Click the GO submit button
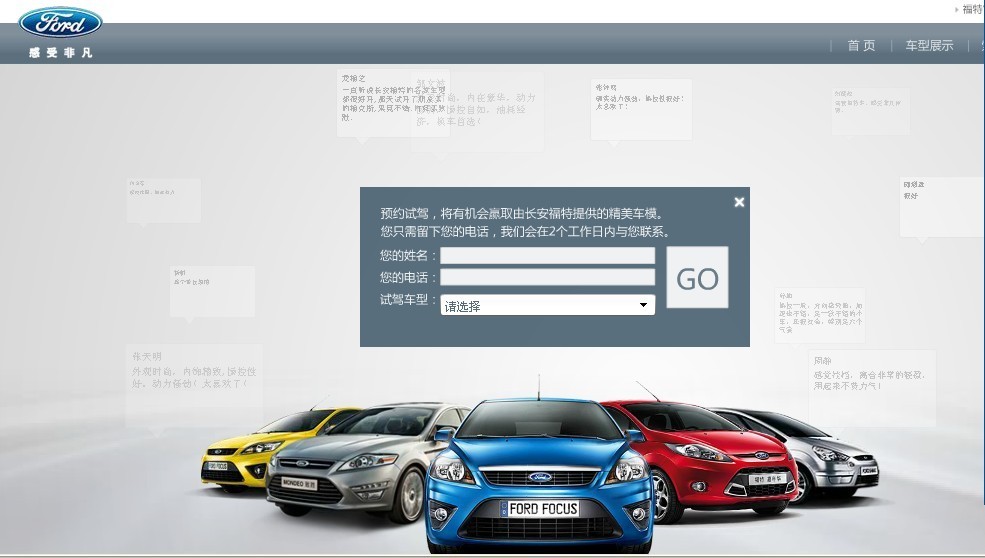The image size is (985, 558). 697,277
